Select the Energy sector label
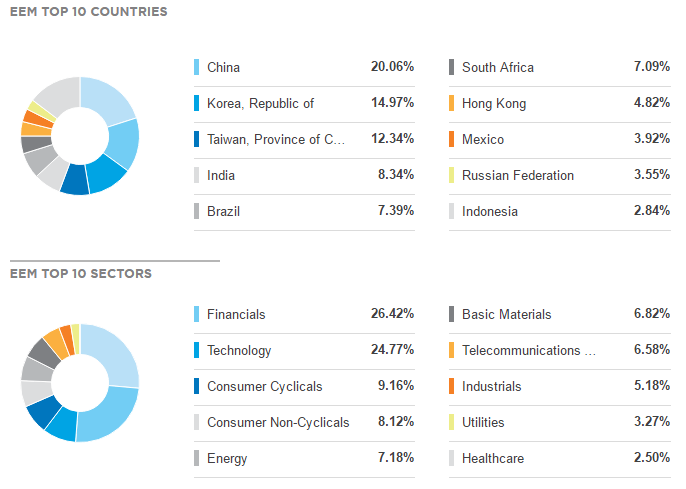686x489 pixels. [x=227, y=458]
